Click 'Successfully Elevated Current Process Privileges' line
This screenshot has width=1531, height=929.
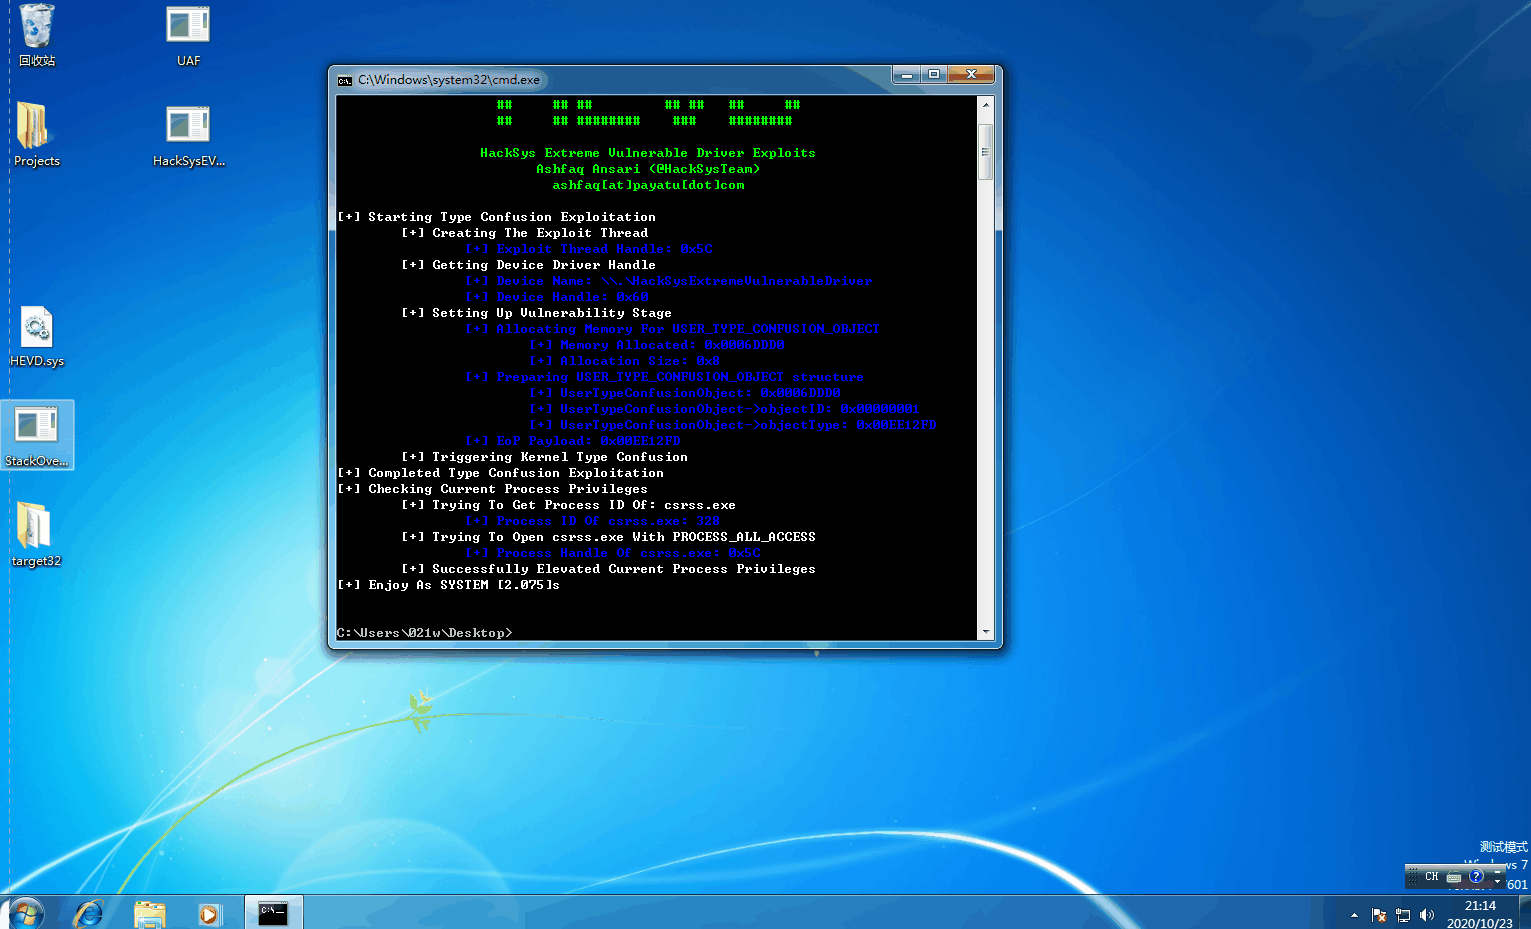click(609, 569)
